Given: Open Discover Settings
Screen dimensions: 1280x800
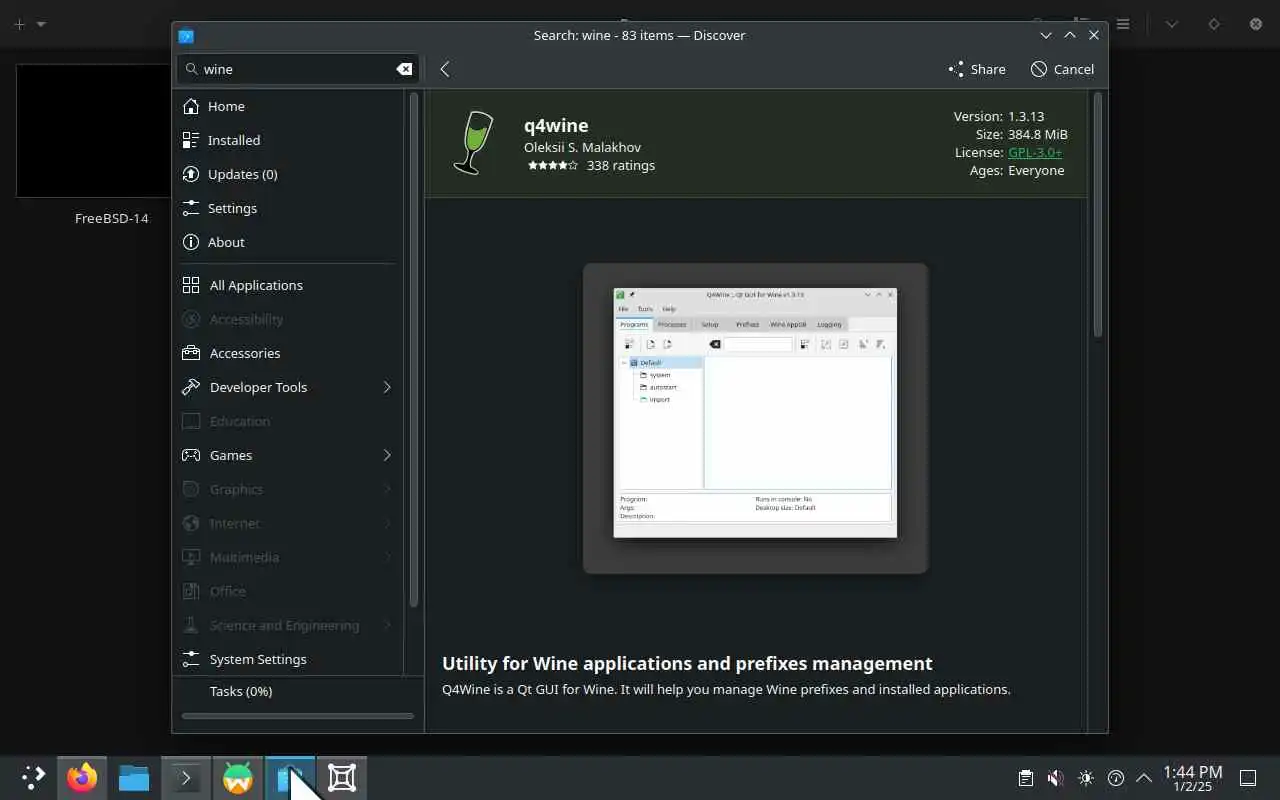Looking at the screenshot, I should click(290, 208).
